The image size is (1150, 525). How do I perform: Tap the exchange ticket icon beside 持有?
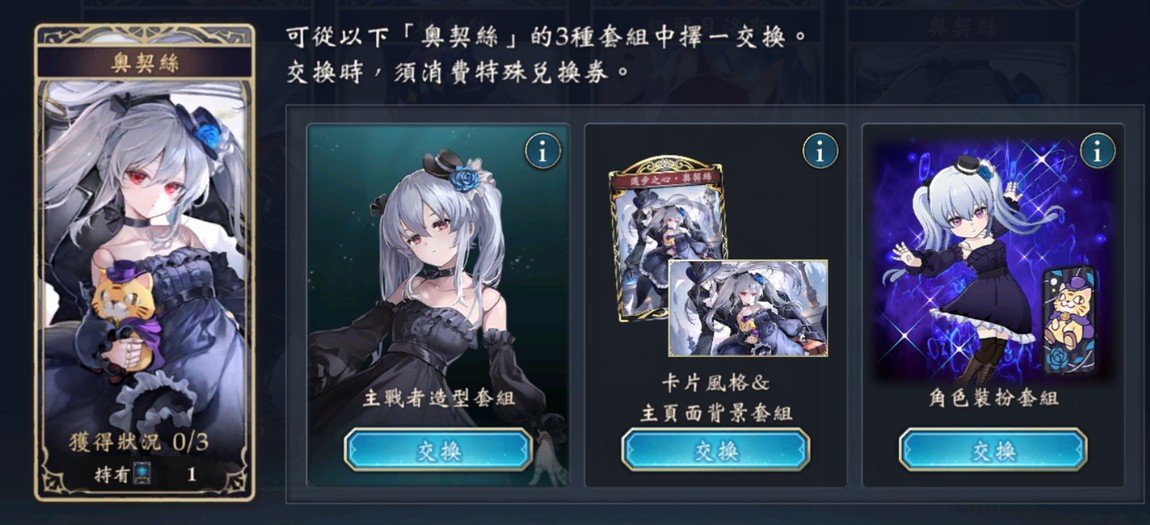(x=142, y=474)
